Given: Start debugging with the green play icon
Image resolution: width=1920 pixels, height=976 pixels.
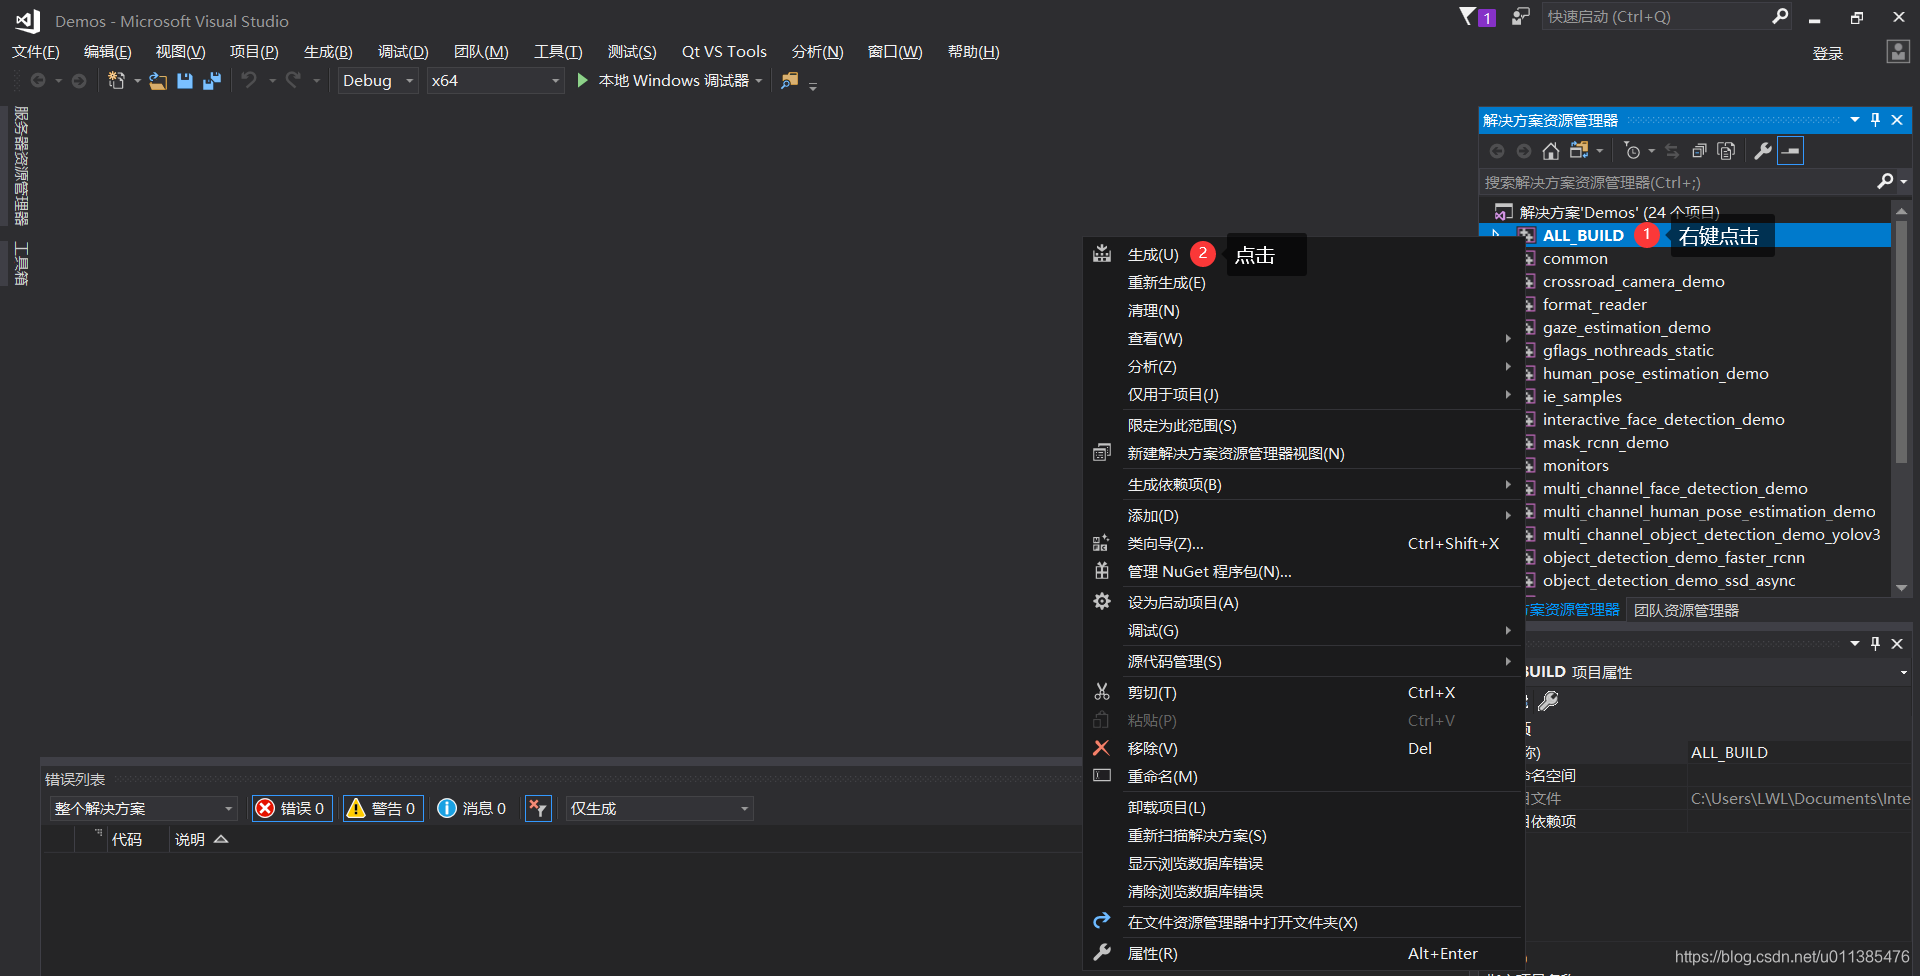Looking at the screenshot, I should (x=583, y=80).
